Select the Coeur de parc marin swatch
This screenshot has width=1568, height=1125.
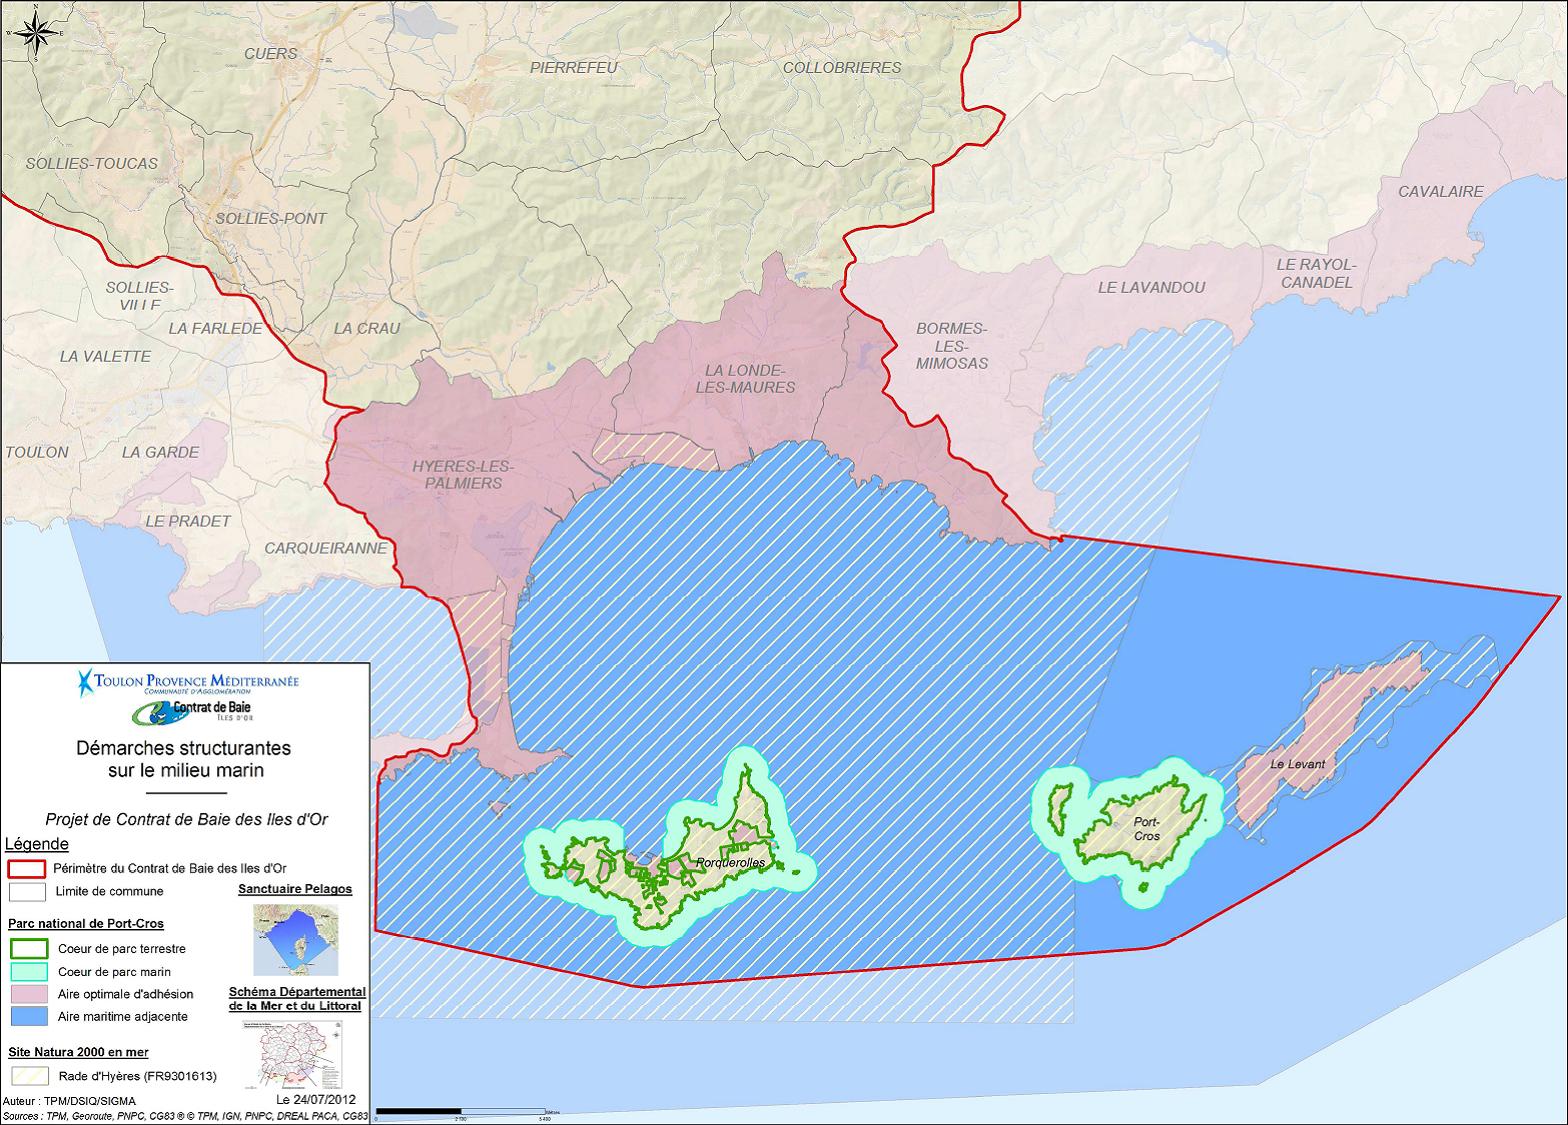point(27,971)
